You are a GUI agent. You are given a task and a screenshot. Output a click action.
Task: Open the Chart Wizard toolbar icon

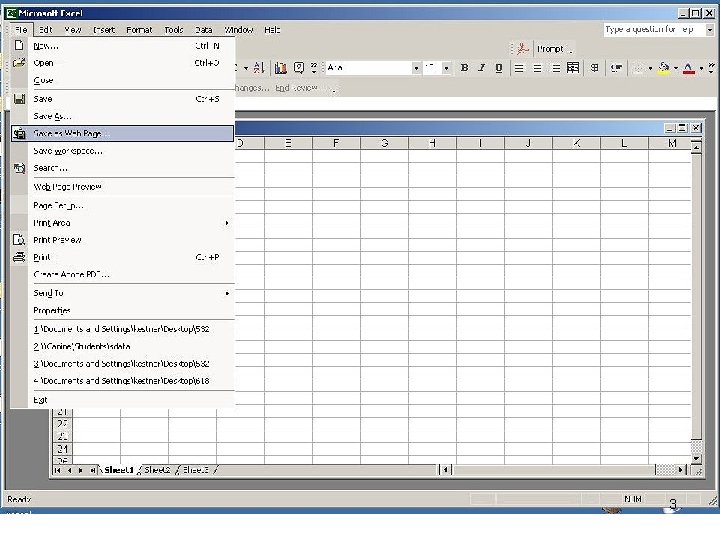click(281, 68)
